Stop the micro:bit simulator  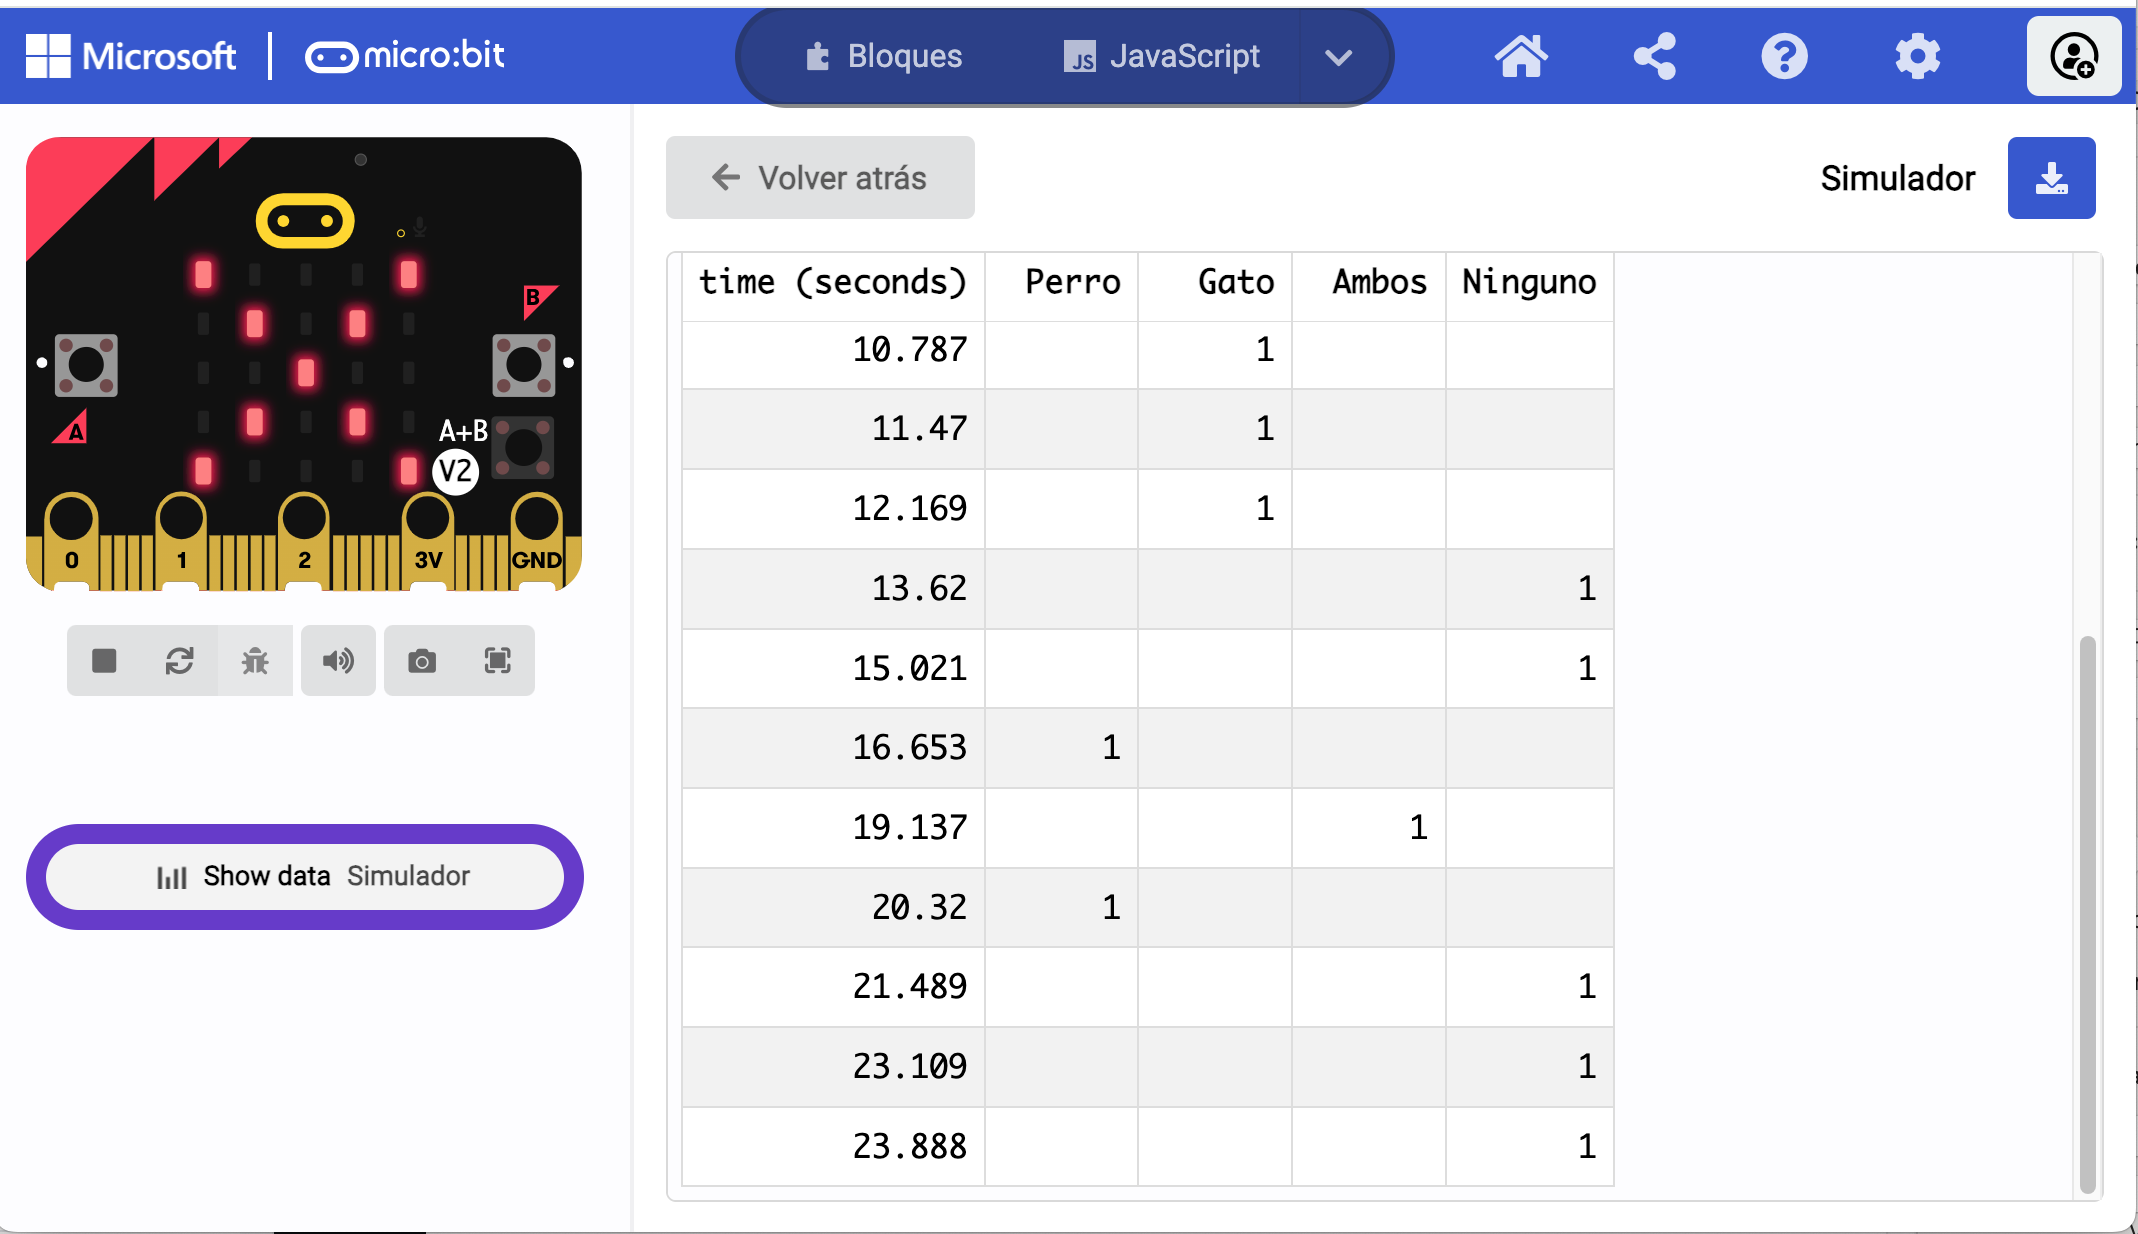click(103, 660)
